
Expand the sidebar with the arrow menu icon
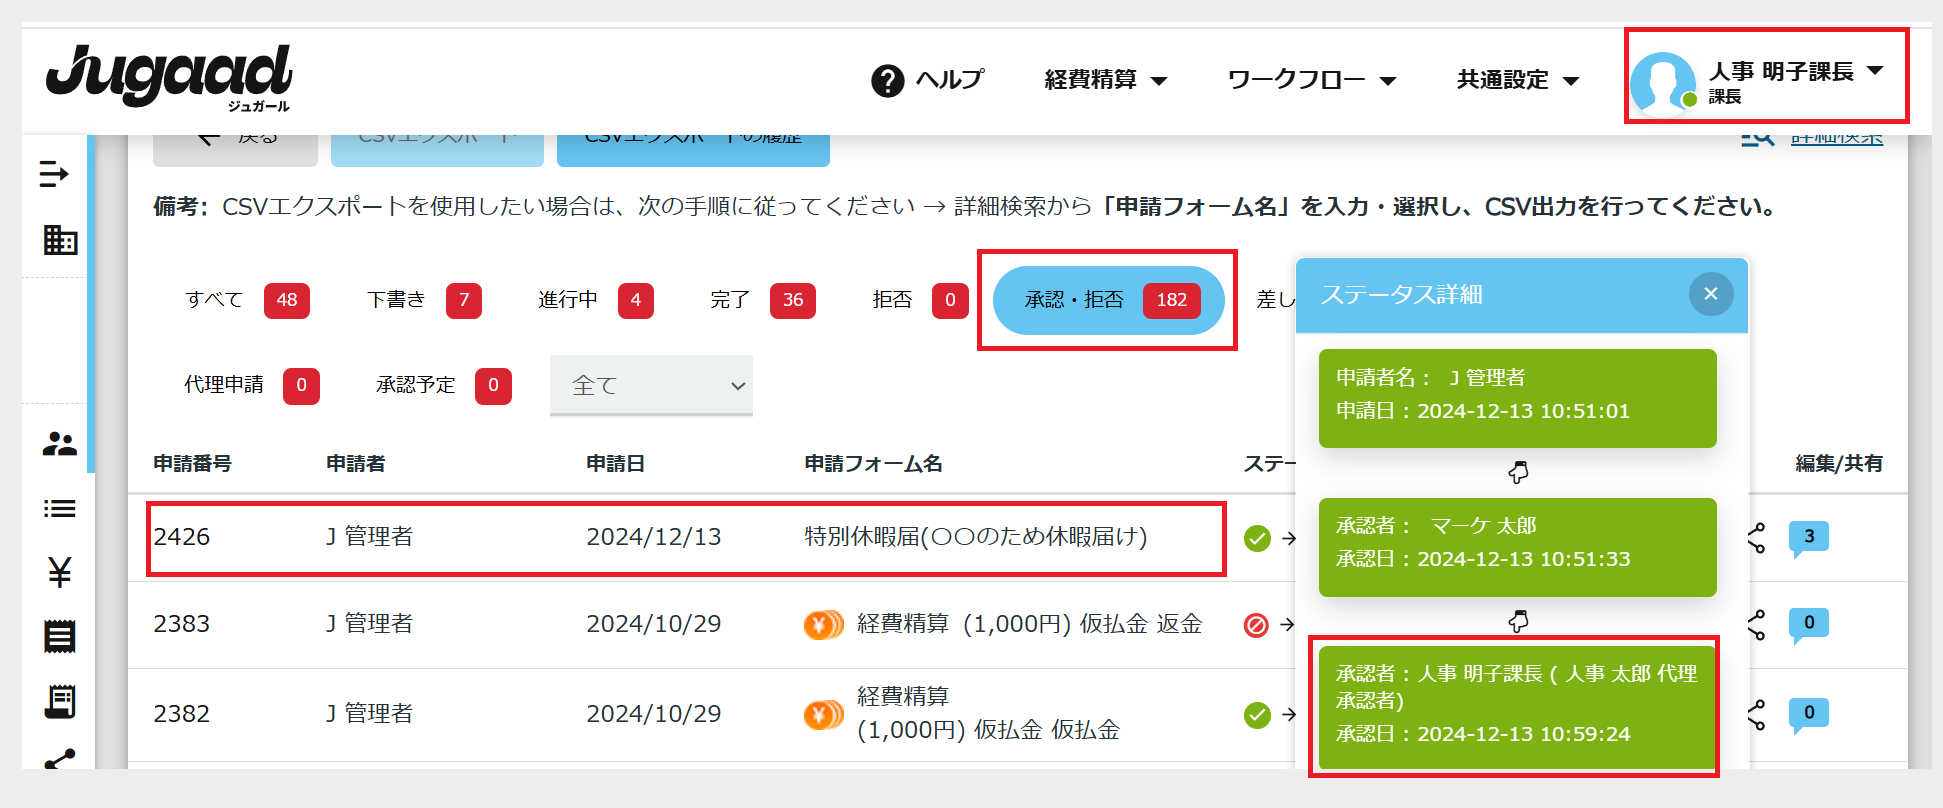point(54,174)
